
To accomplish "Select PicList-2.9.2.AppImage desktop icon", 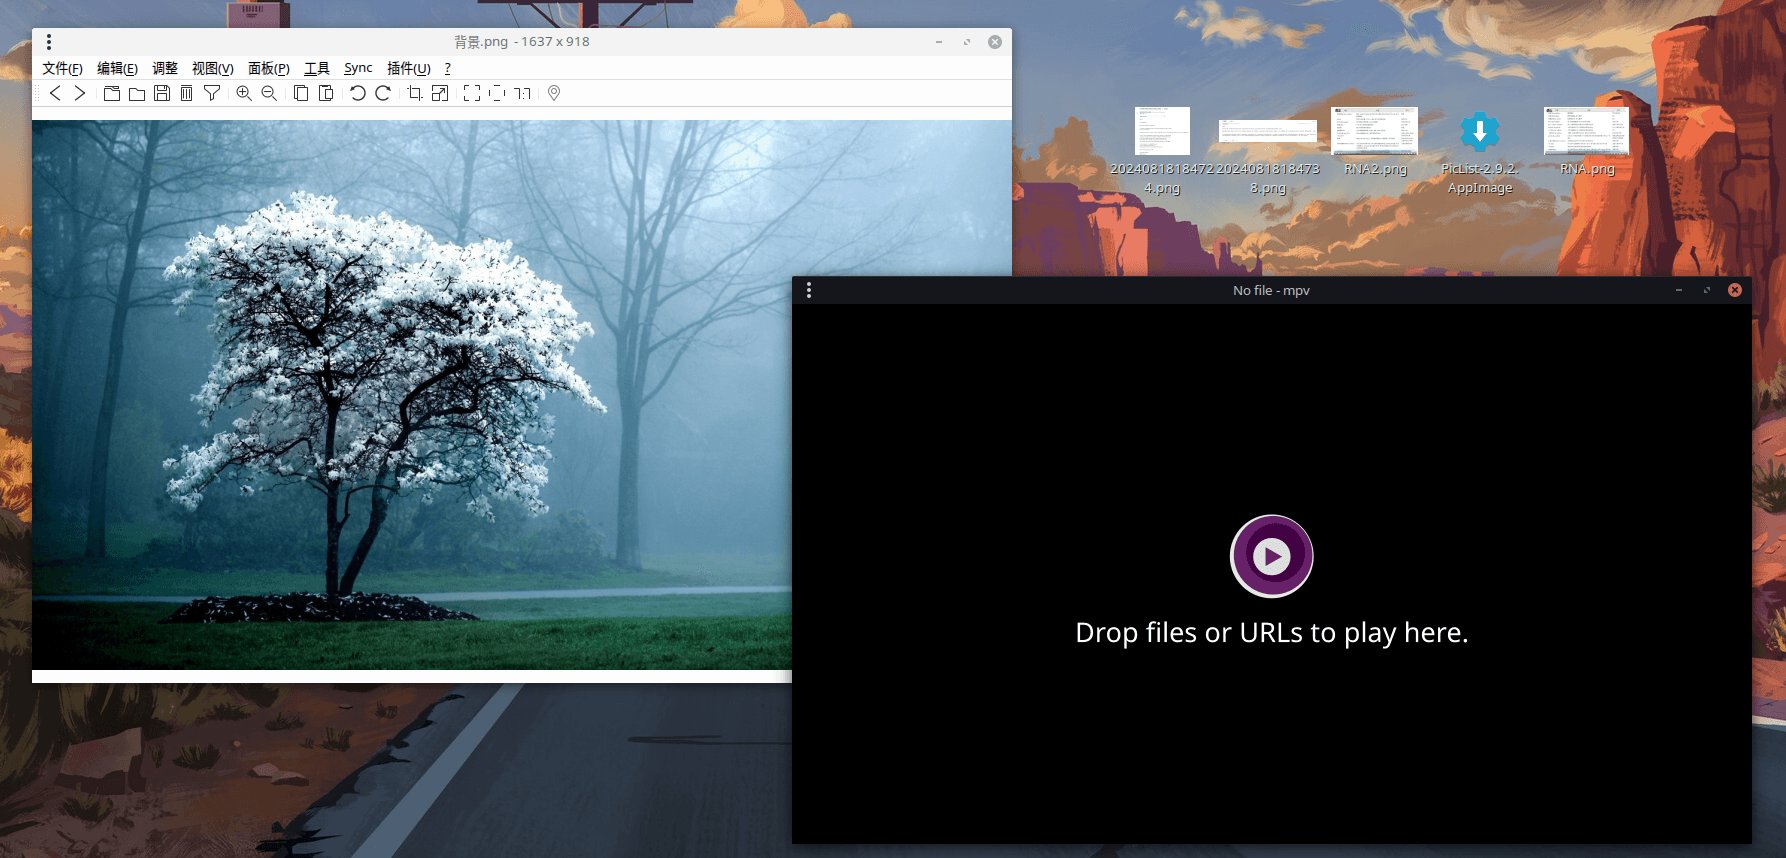I will 1480,152.
